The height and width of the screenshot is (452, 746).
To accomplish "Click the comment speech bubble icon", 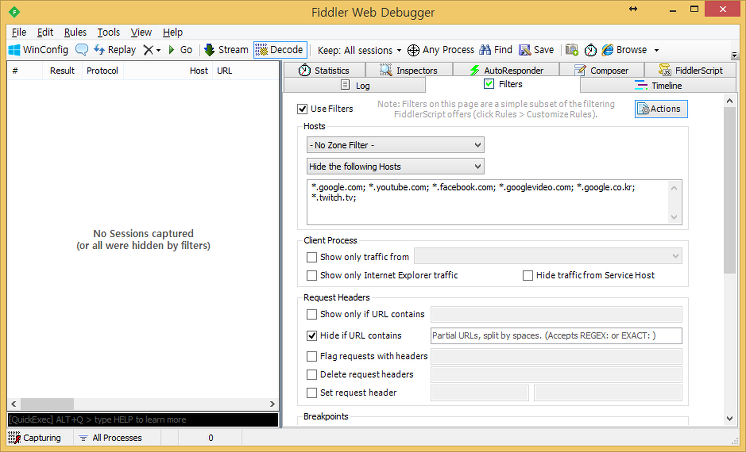I will click(x=82, y=49).
